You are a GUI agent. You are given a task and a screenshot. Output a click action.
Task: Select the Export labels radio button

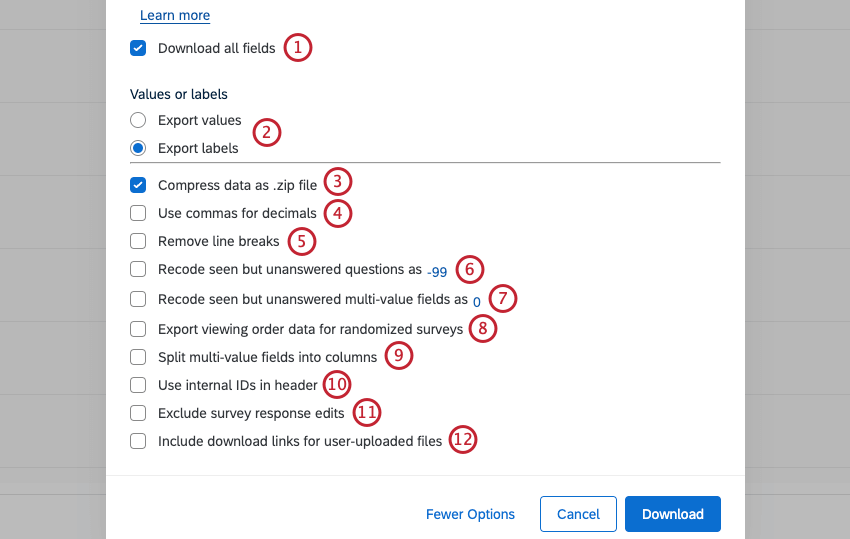click(138, 148)
